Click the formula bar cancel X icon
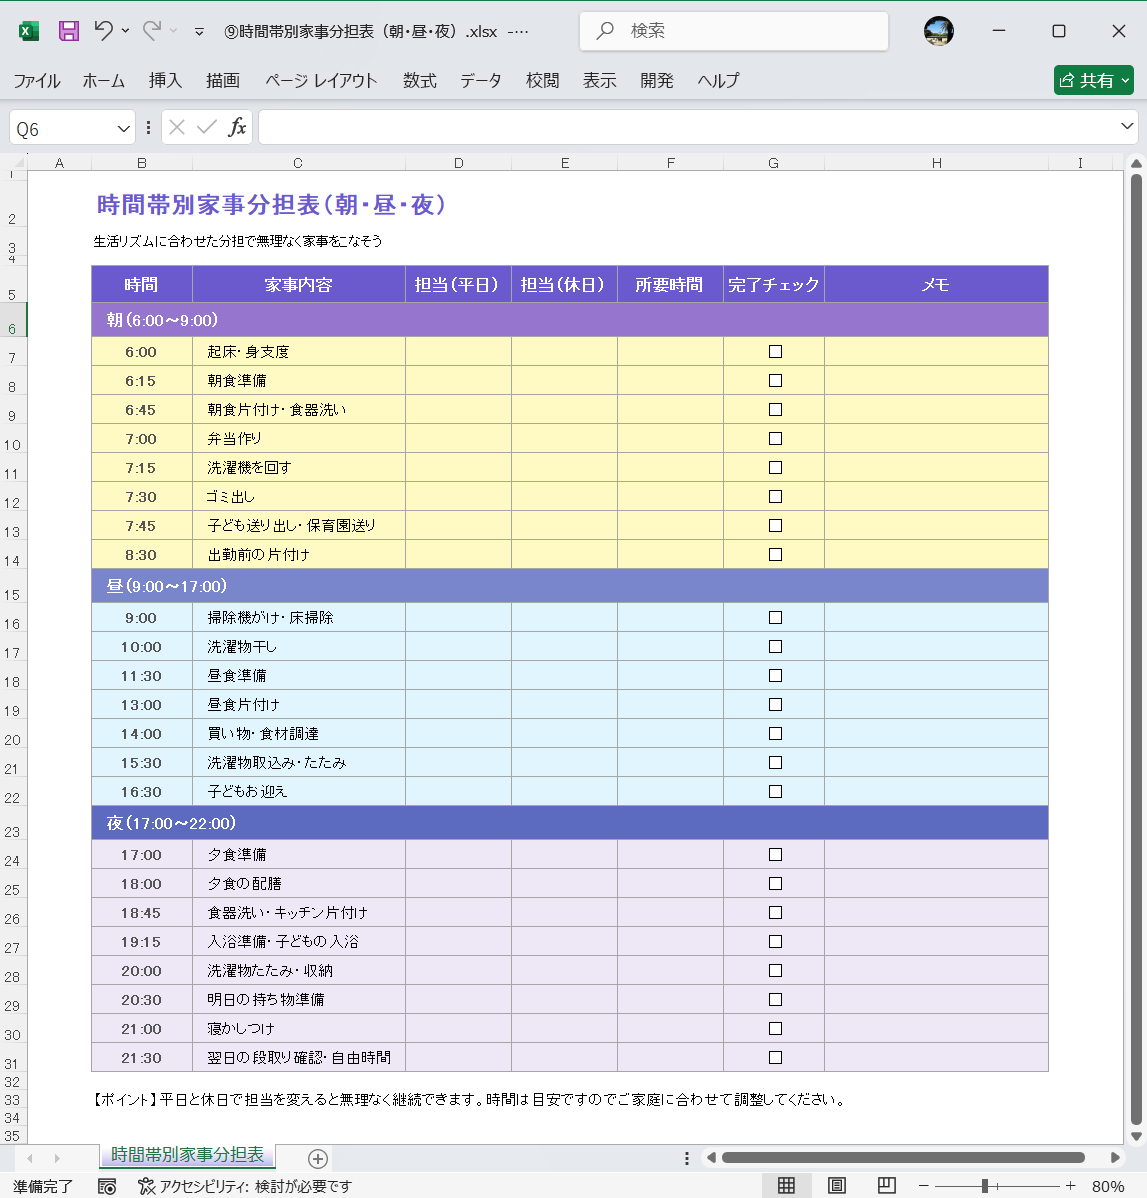 pyautogui.click(x=177, y=127)
